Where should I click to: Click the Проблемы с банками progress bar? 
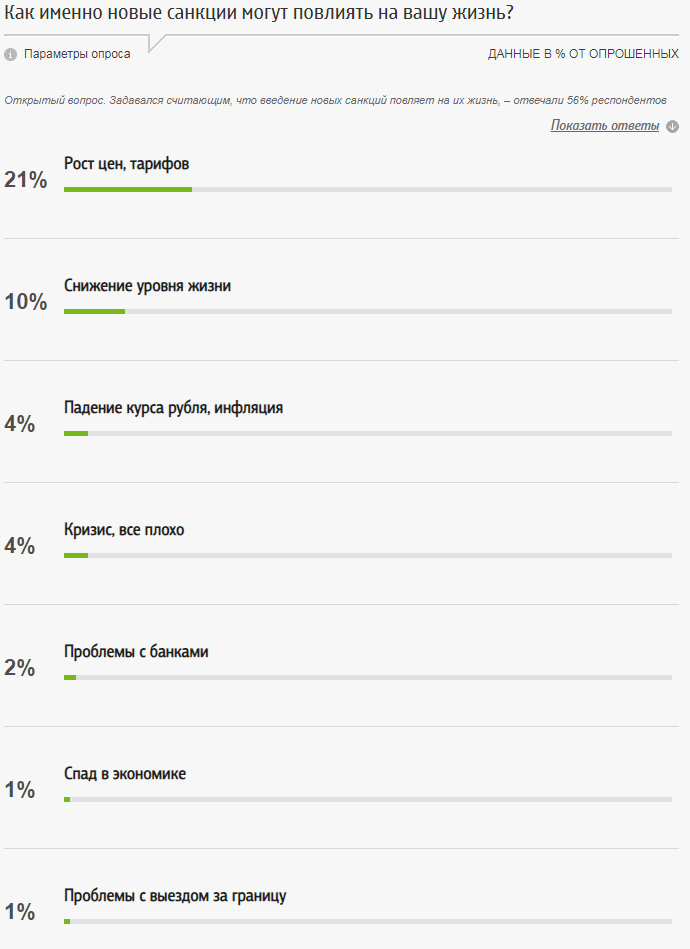pyautogui.click(x=367, y=677)
